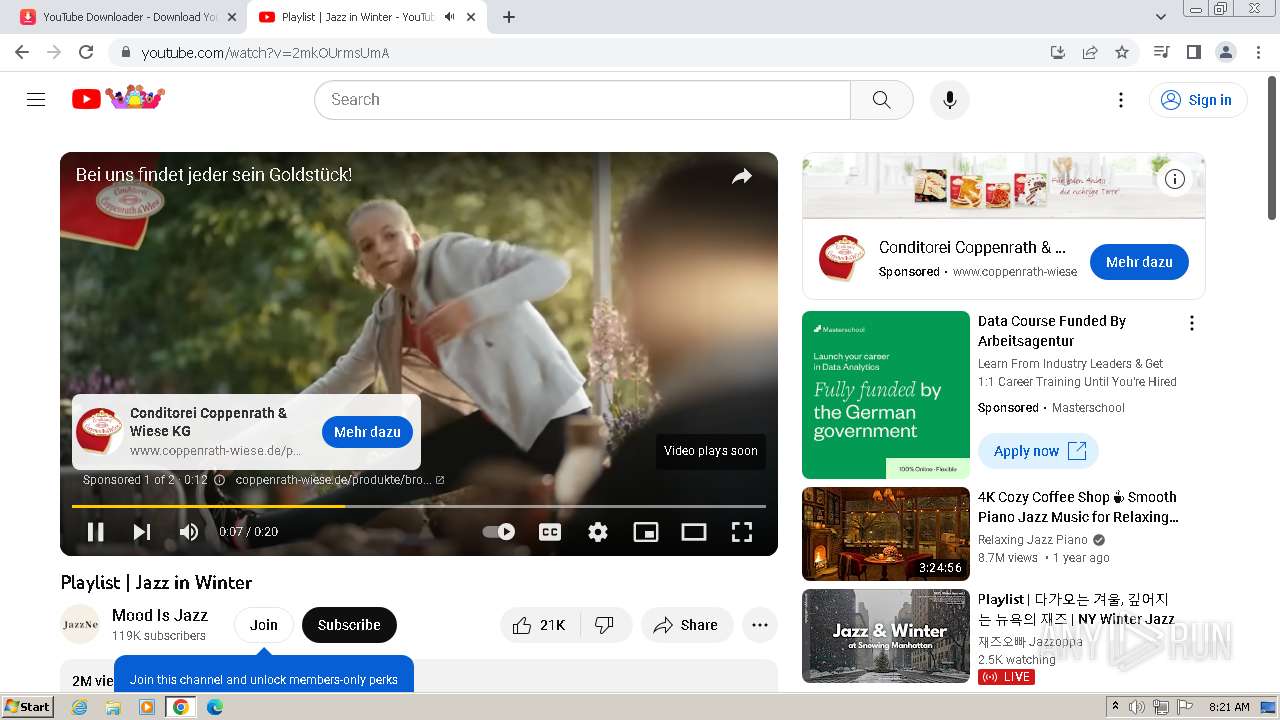The width and height of the screenshot is (1280, 720).
Task: Open options menu for Data Course ad
Action: pos(1191,323)
